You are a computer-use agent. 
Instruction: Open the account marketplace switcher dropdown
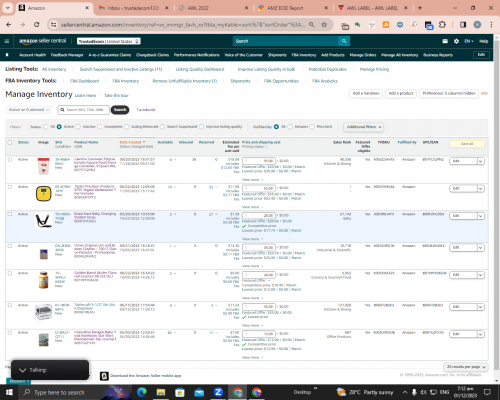click(x=109, y=41)
